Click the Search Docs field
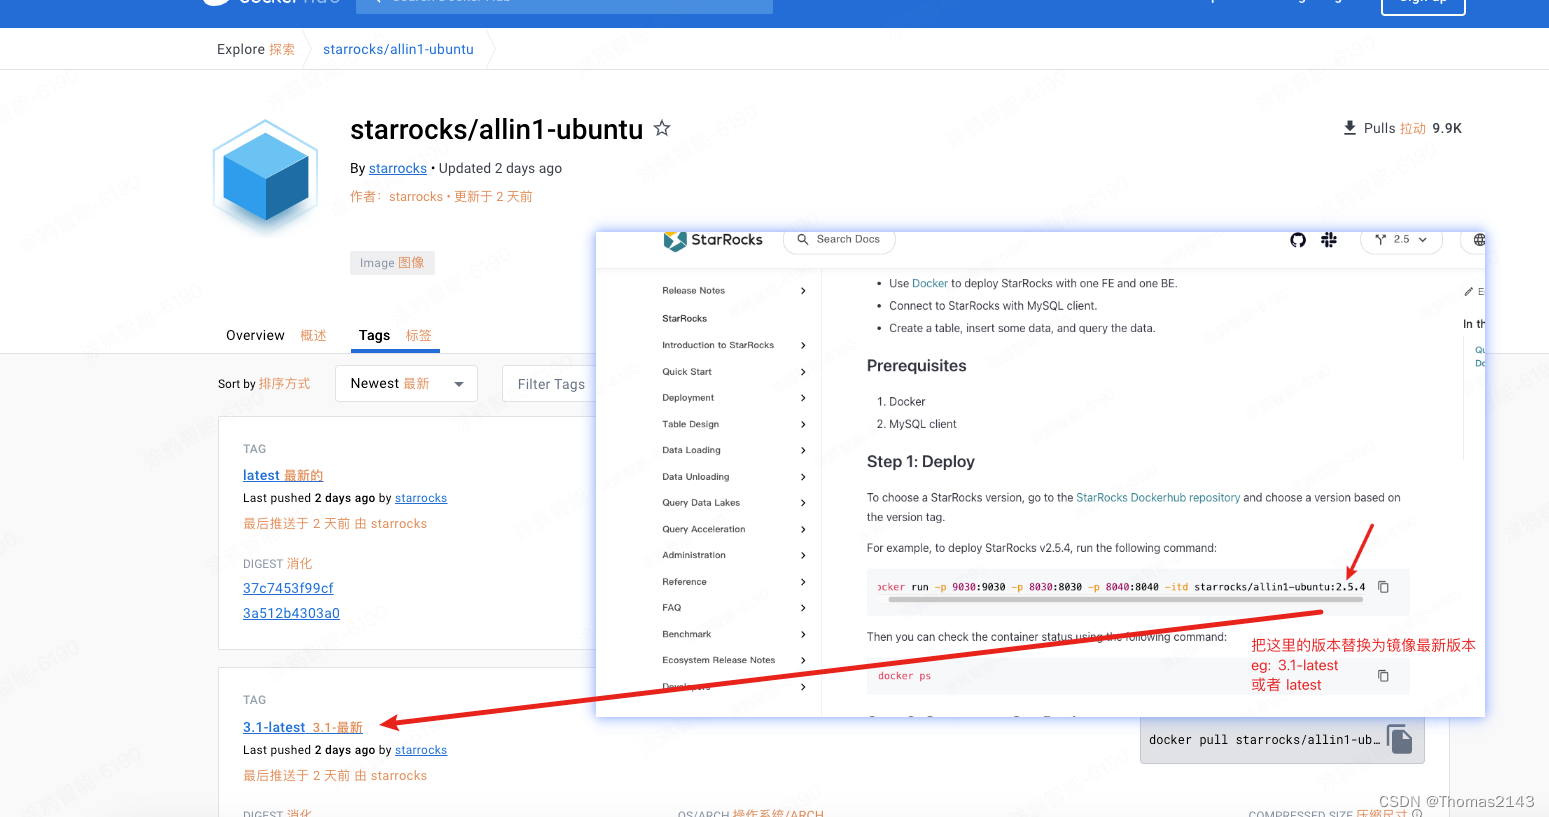Screen dimensions: 1549x817 click(839, 240)
